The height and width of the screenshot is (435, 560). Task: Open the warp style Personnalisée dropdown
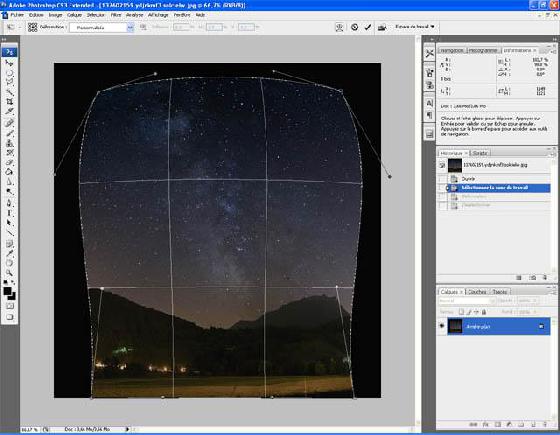coord(102,27)
